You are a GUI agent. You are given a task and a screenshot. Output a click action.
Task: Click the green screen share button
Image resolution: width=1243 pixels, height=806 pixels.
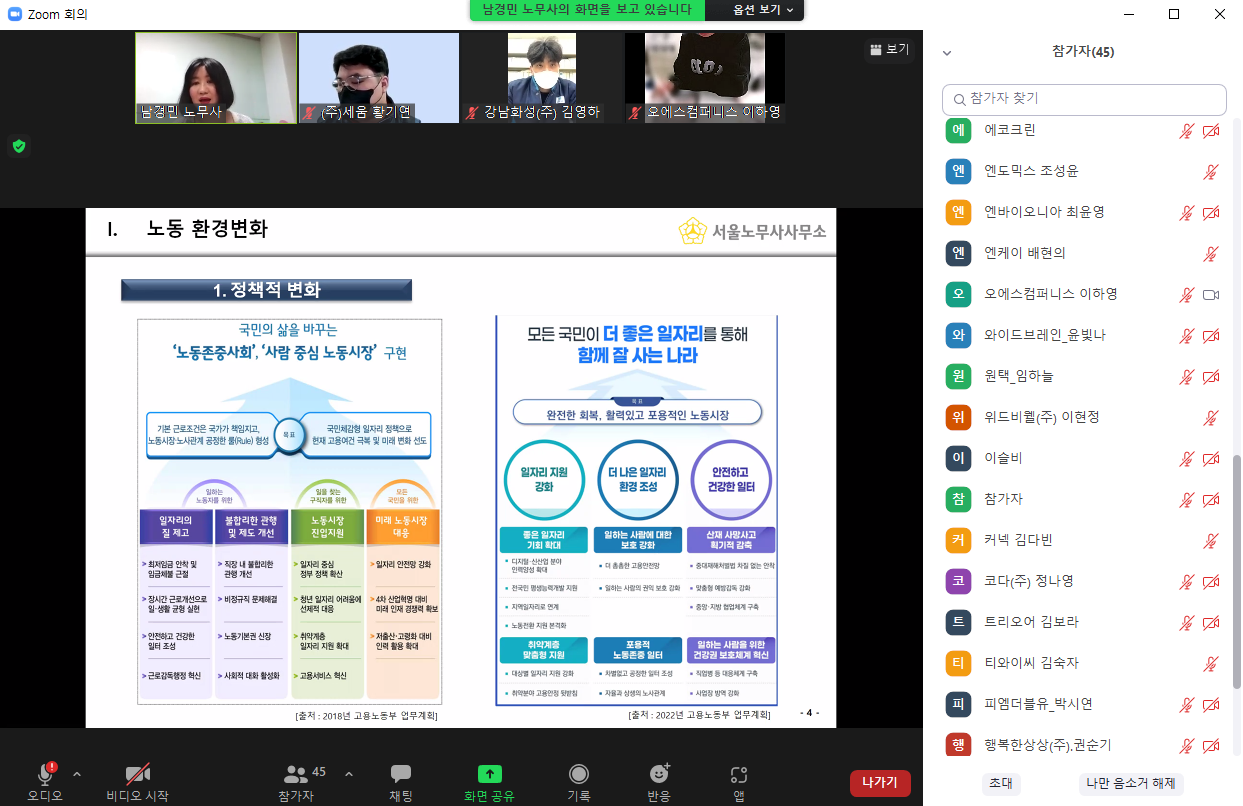[x=489, y=773]
